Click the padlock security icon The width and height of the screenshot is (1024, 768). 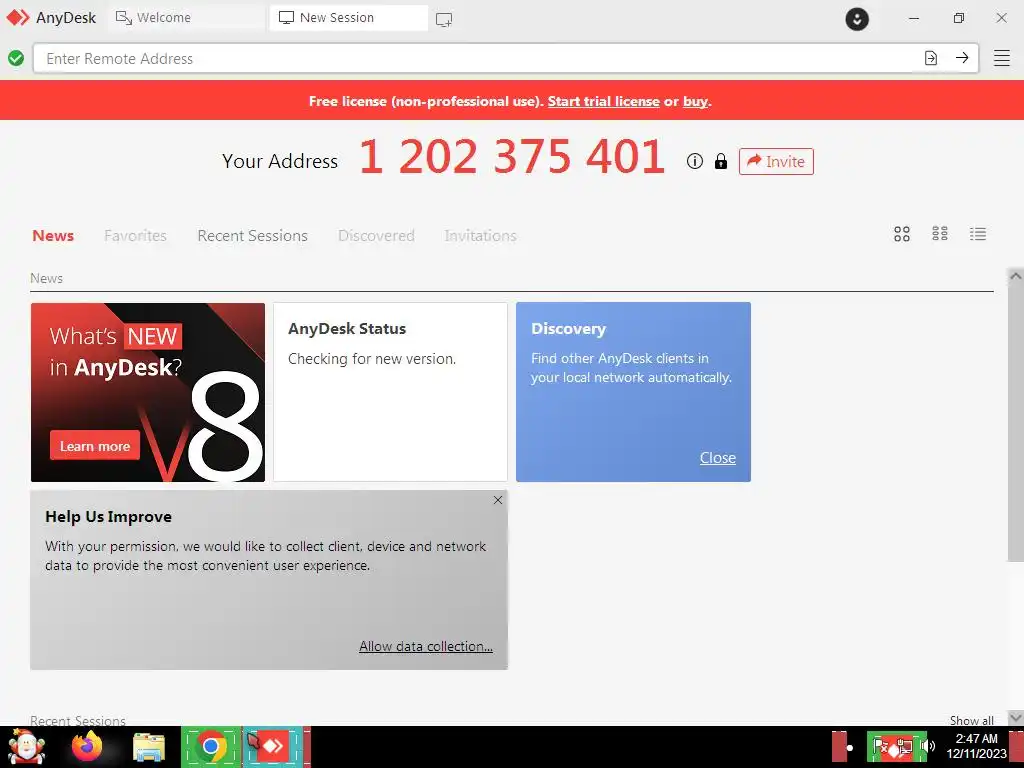pos(721,161)
